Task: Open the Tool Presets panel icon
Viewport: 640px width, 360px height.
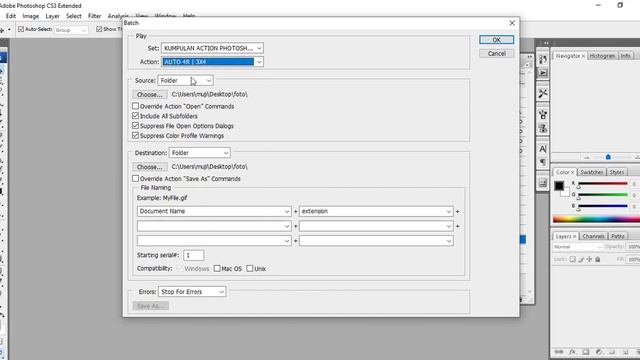Action: [x=542, y=93]
